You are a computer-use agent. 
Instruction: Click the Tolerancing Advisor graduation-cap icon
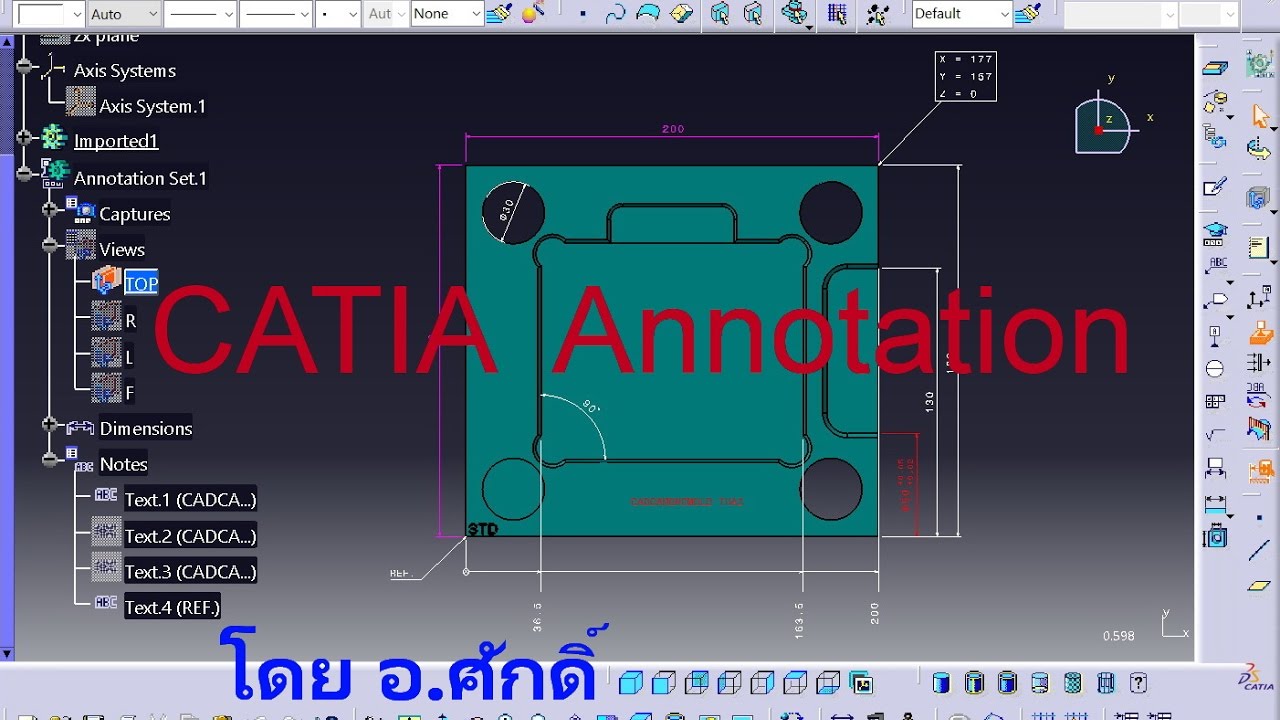point(1215,233)
